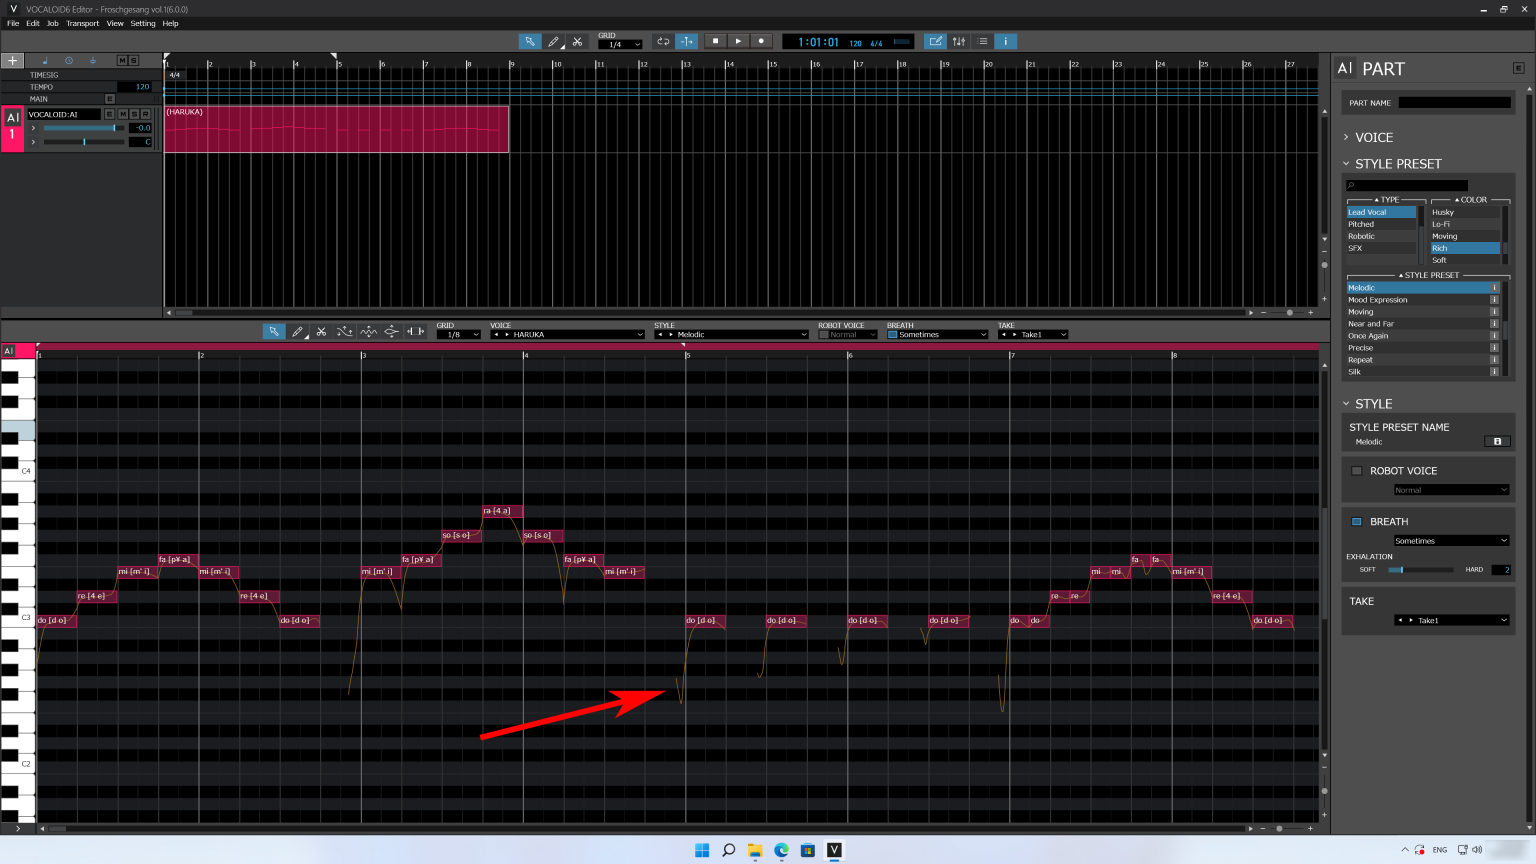Toggle the Breath checkbox in Style panel
The height and width of the screenshot is (864, 1536).
[x=1357, y=522]
